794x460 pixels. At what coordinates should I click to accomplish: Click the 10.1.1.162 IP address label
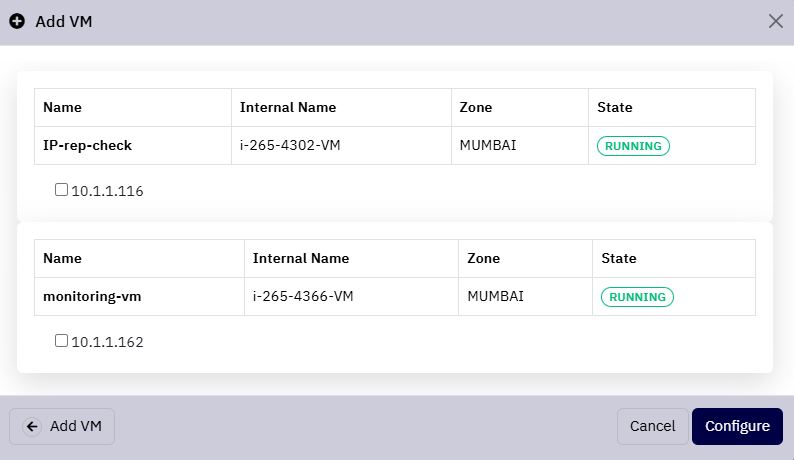pyautogui.click(x=107, y=342)
